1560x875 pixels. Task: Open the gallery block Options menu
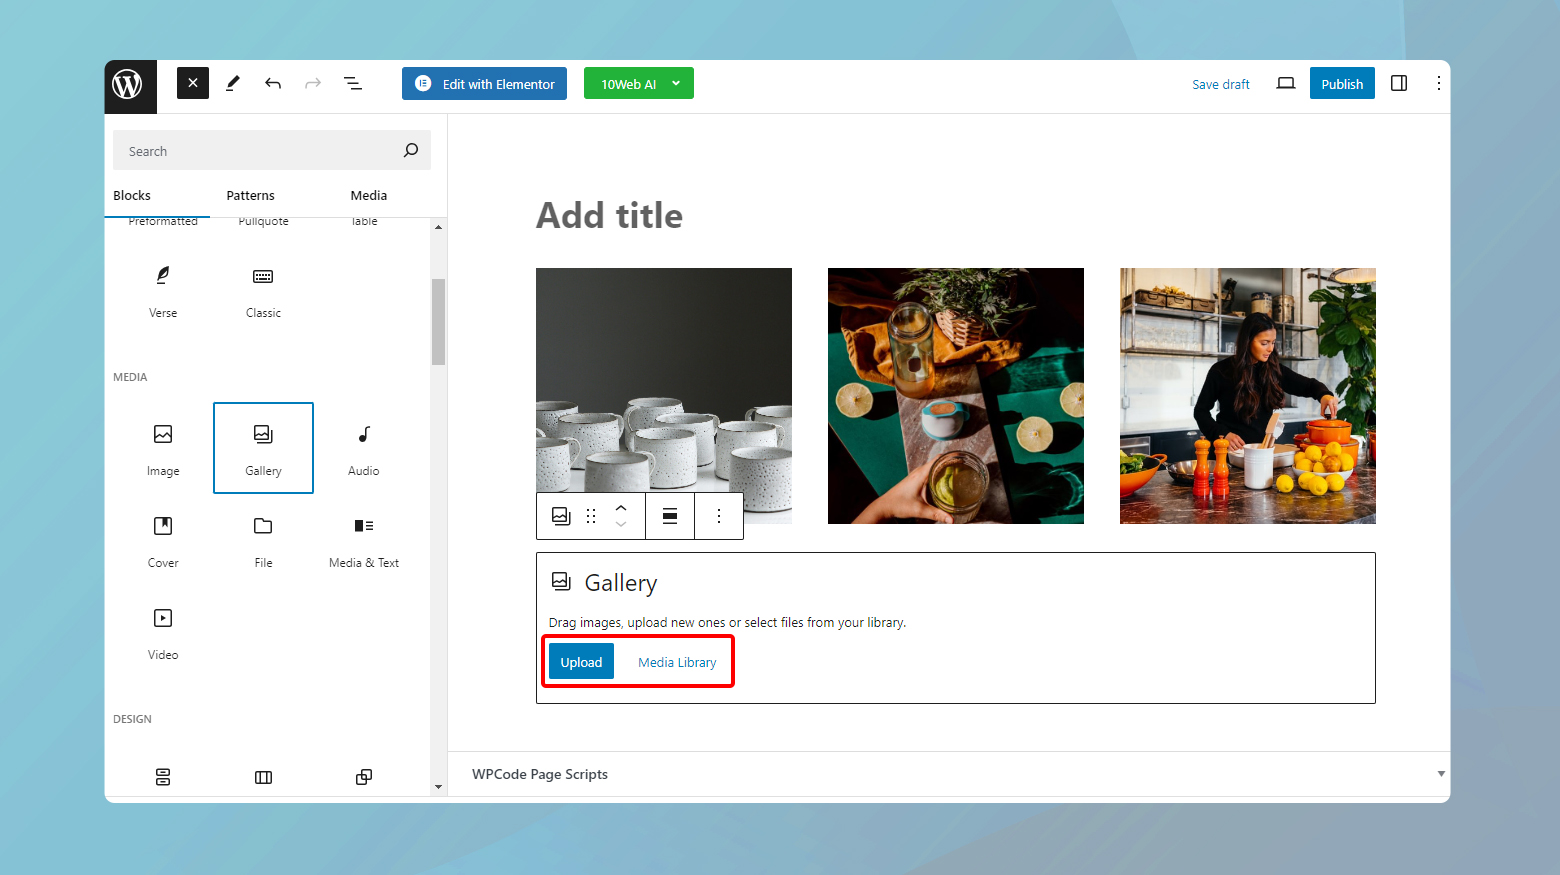tap(719, 516)
